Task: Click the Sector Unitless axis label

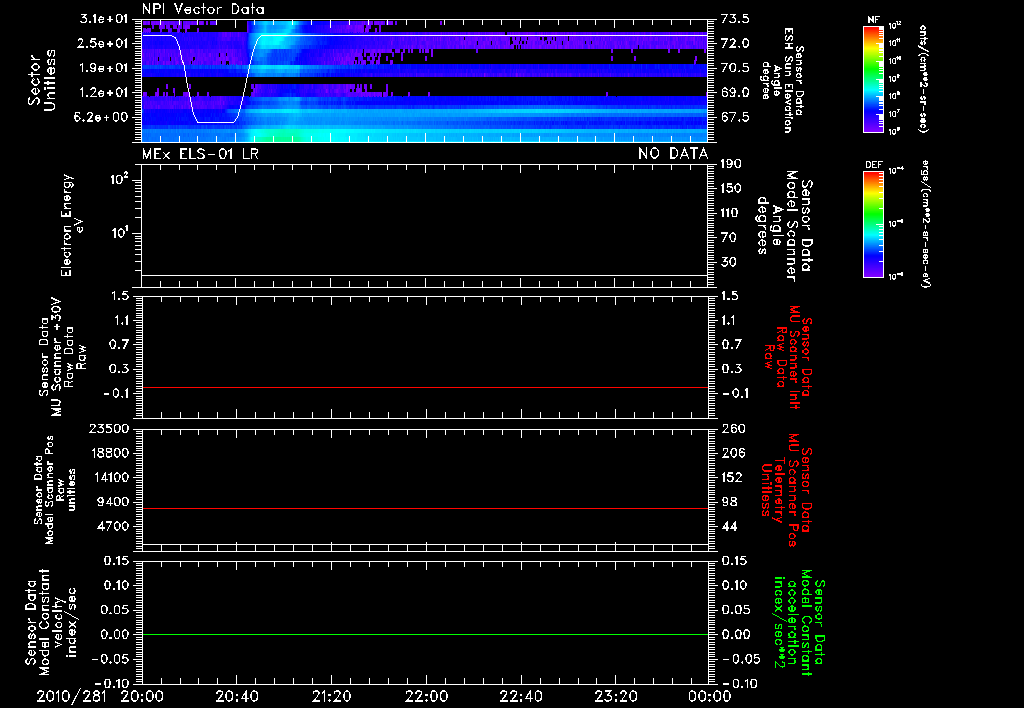Action: [x=40, y=78]
